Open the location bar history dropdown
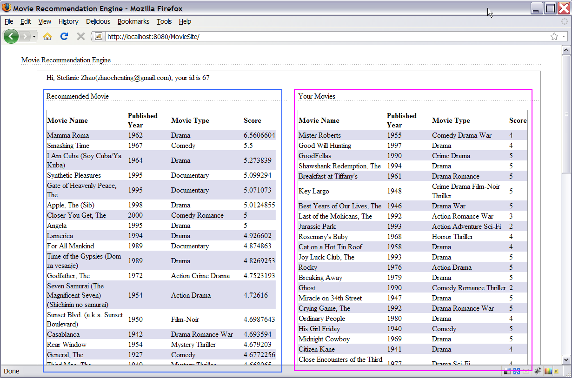This screenshot has height=378, width=572. tap(564, 36)
